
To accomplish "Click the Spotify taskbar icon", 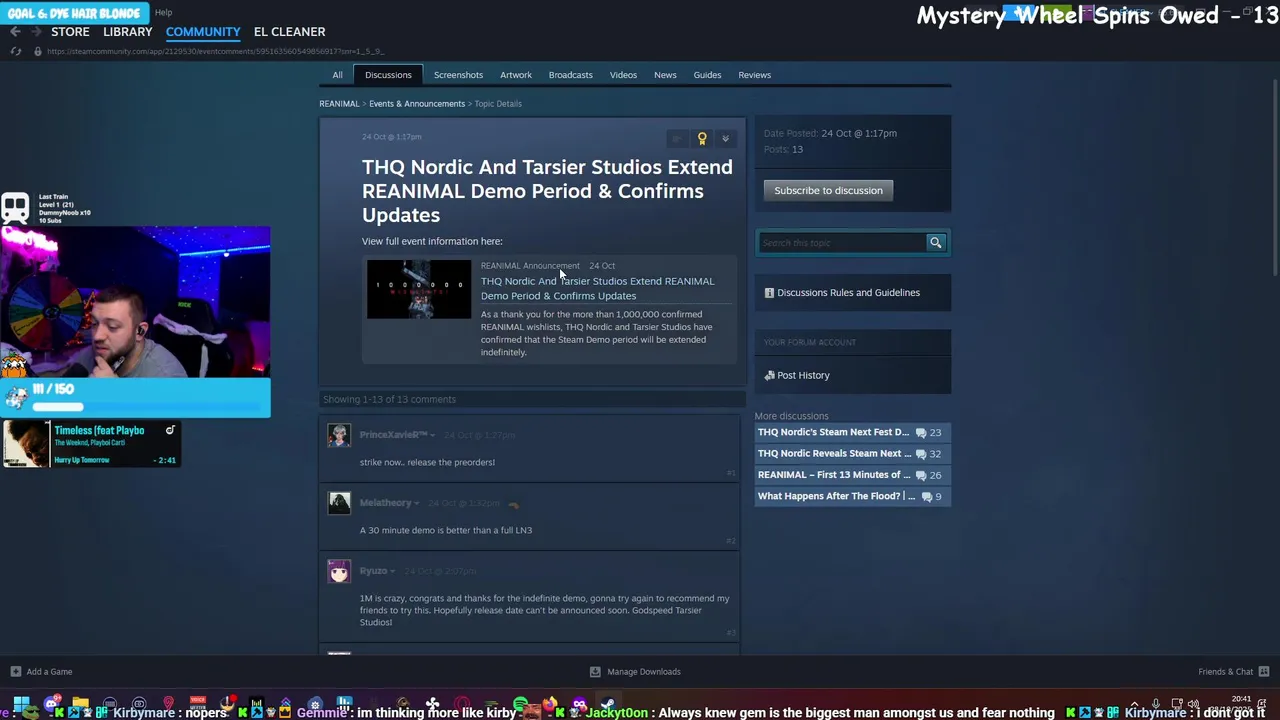I will pyautogui.click(x=520, y=704).
